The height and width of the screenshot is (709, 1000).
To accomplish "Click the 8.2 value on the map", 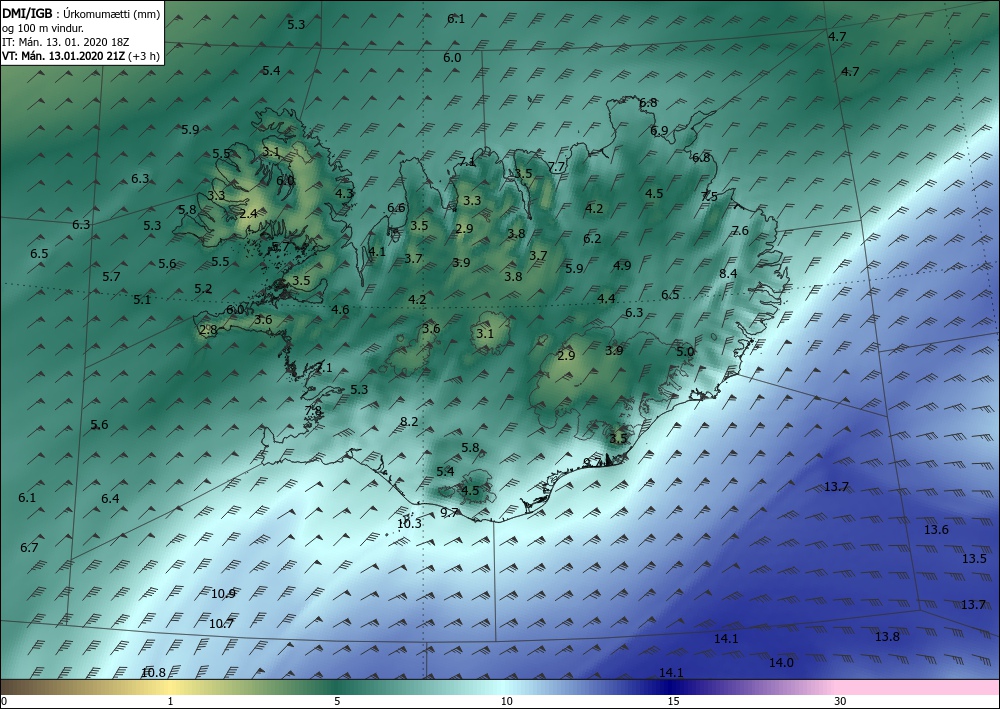I will pyautogui.click(x=409, y=421).
